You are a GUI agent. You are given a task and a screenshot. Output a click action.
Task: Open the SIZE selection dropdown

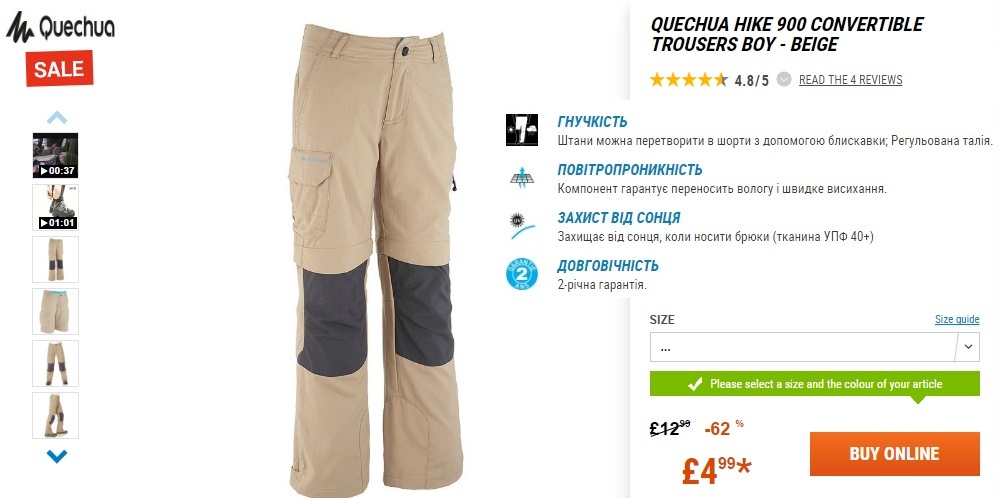[x=814, y=347]
